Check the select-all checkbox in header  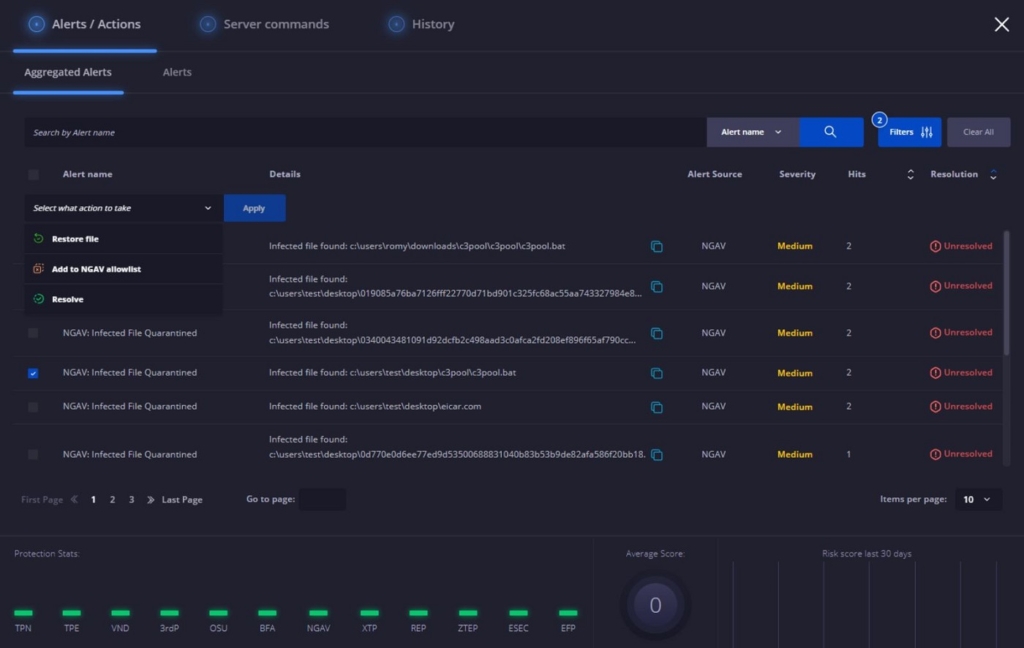(x=32, y=173)
